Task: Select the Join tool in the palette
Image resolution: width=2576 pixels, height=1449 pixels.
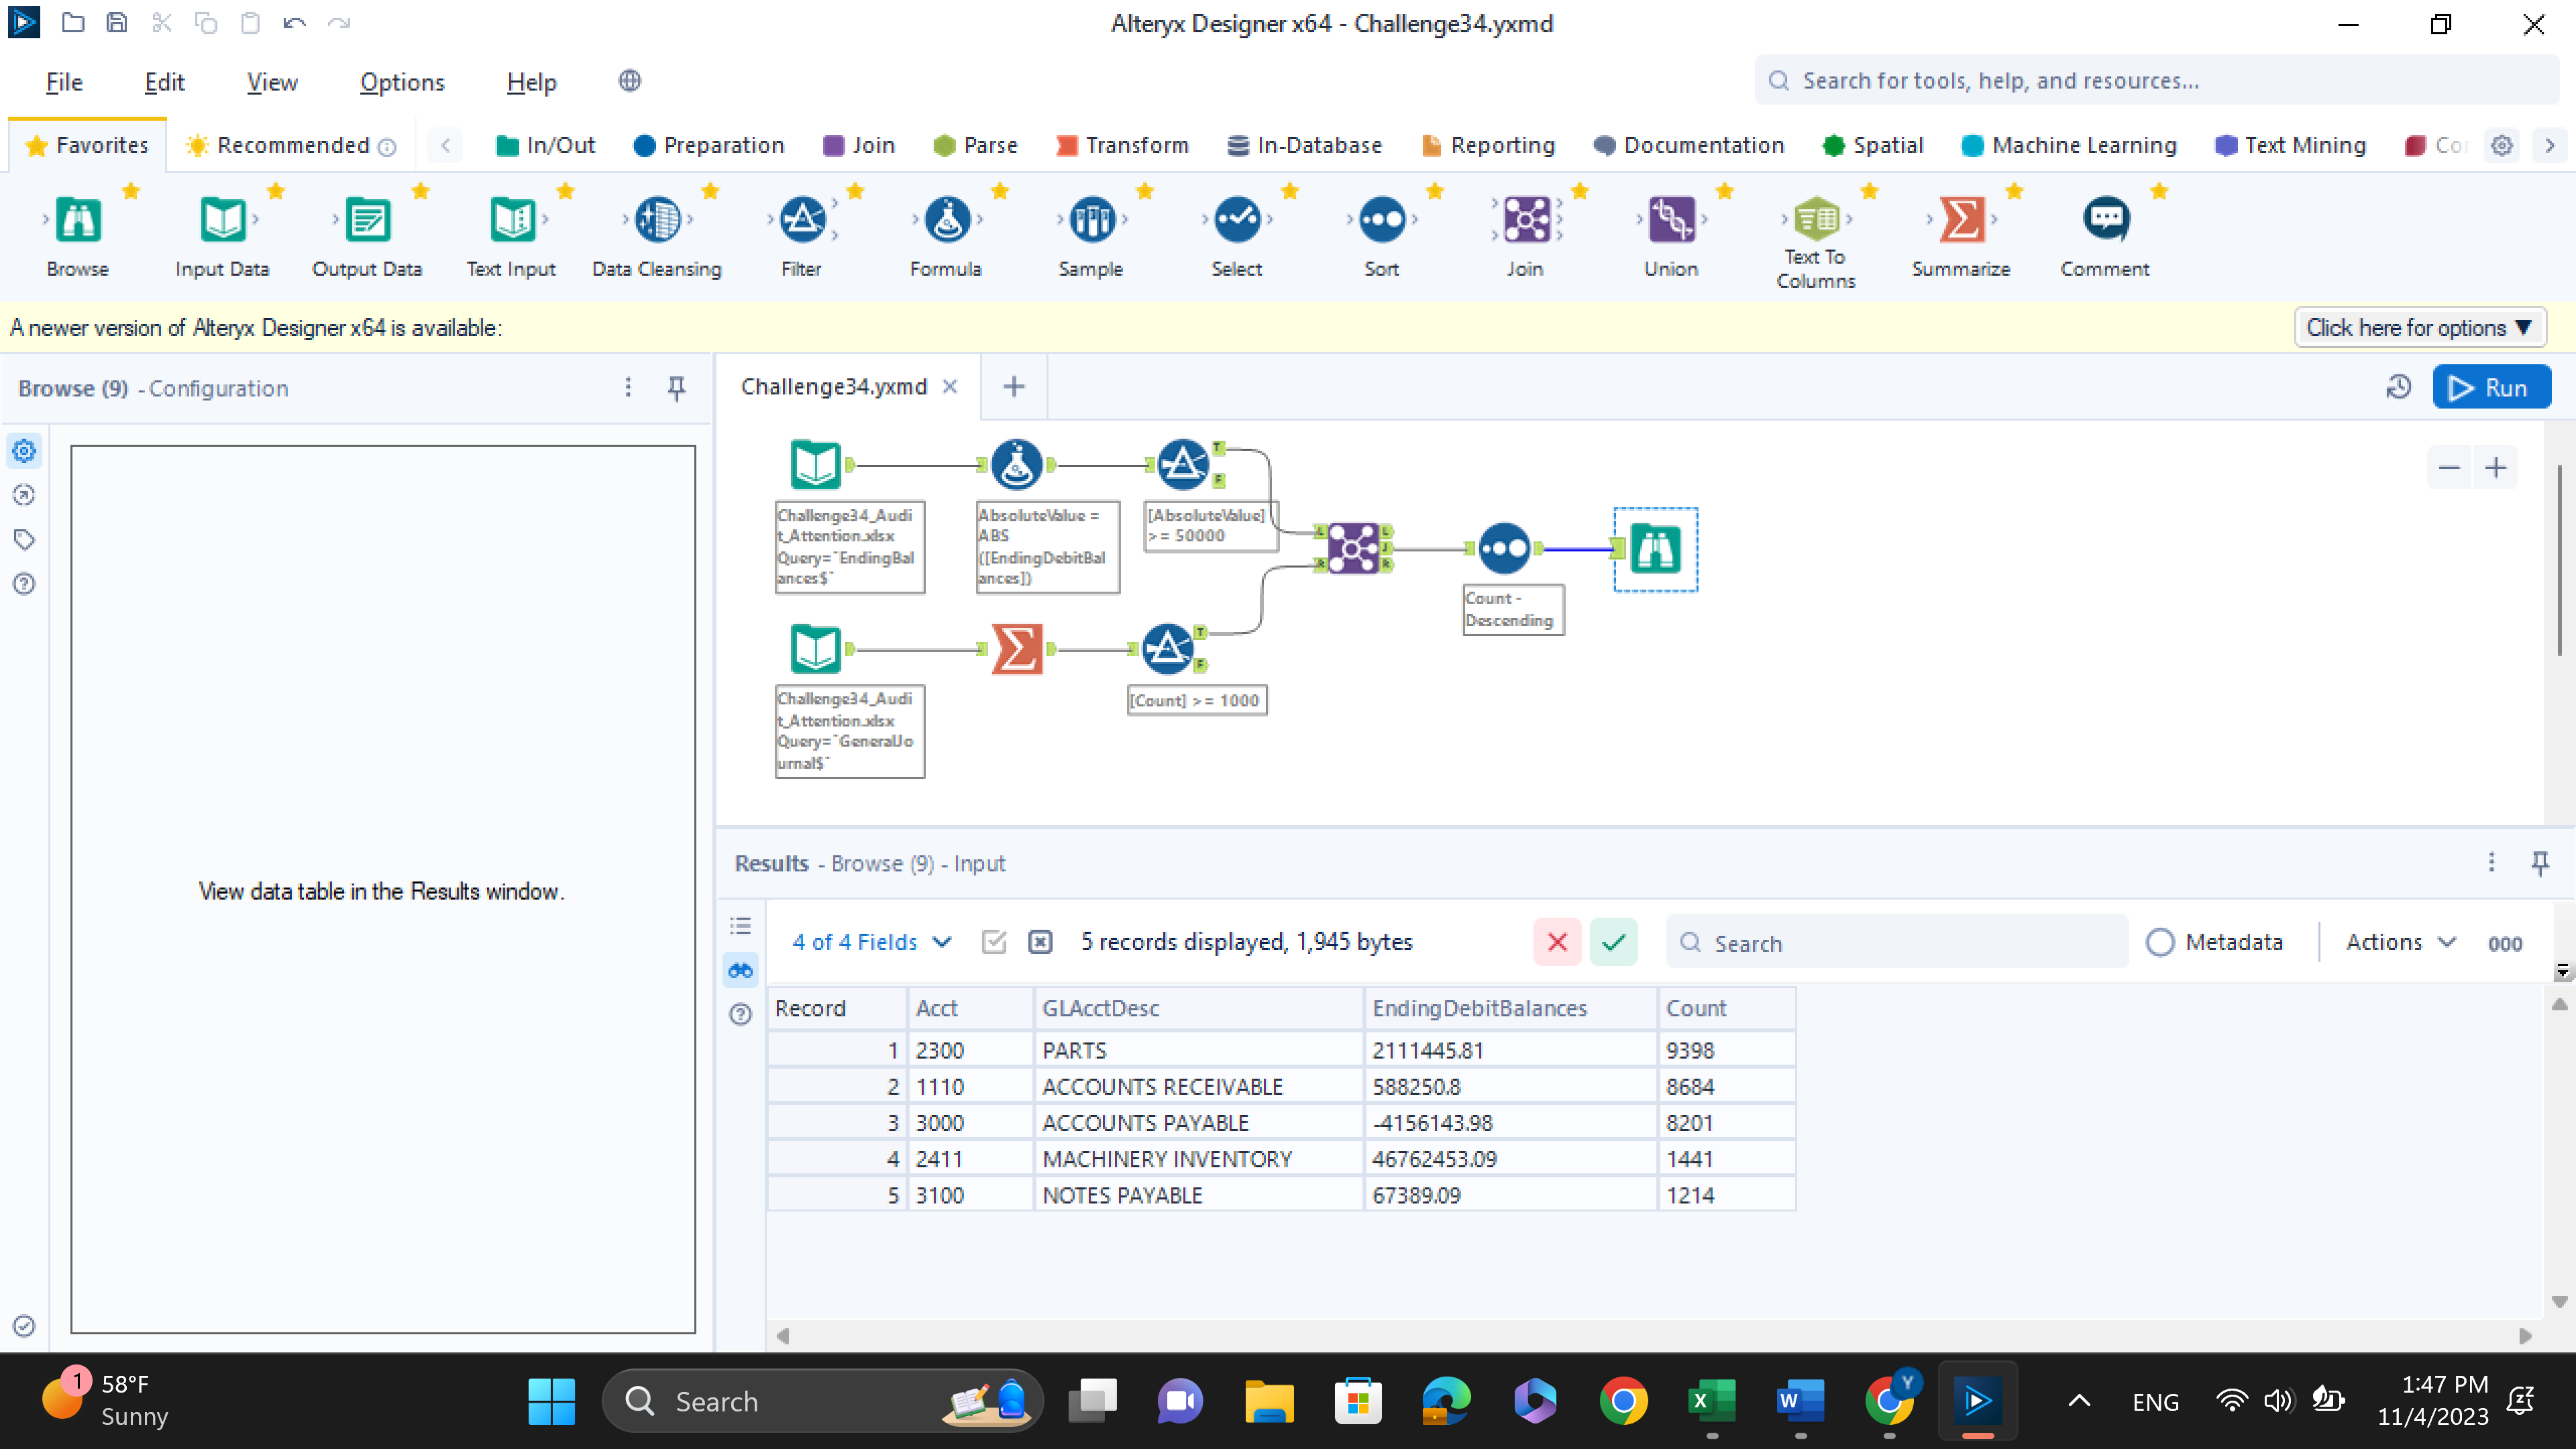Action: point(1526,220)
